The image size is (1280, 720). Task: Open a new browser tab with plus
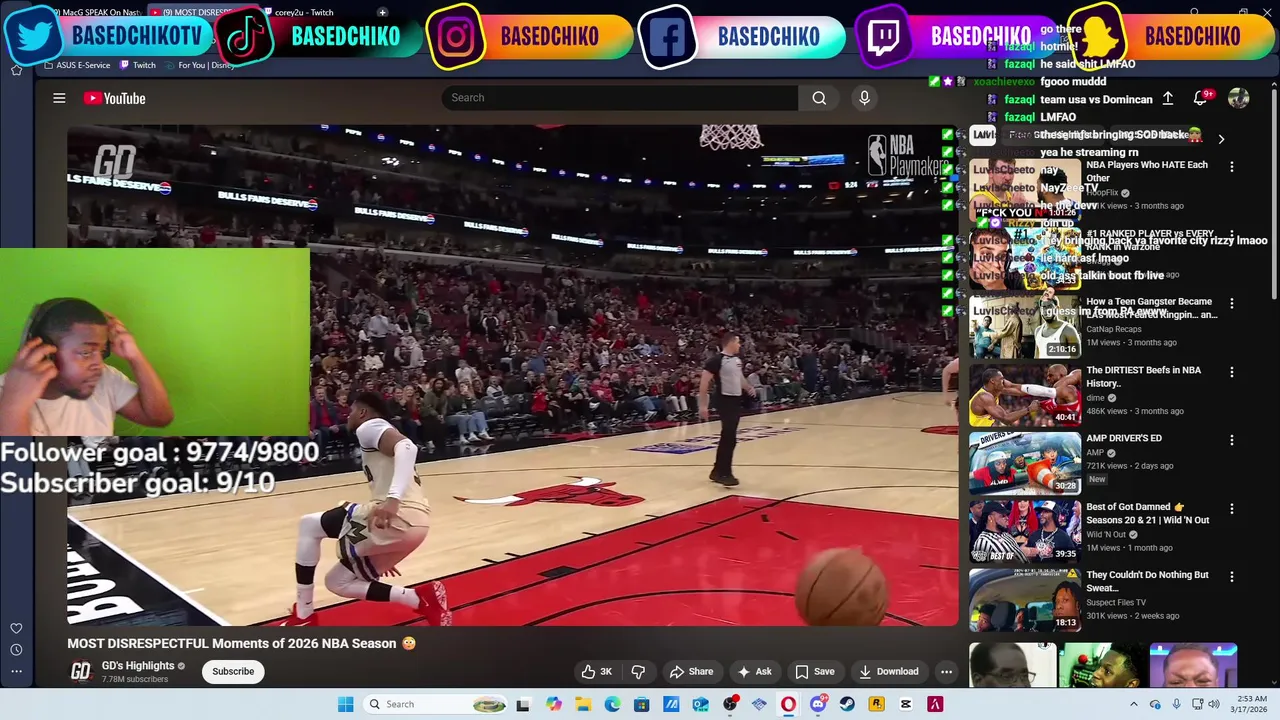pyautogui.click(x=382, y=12)
